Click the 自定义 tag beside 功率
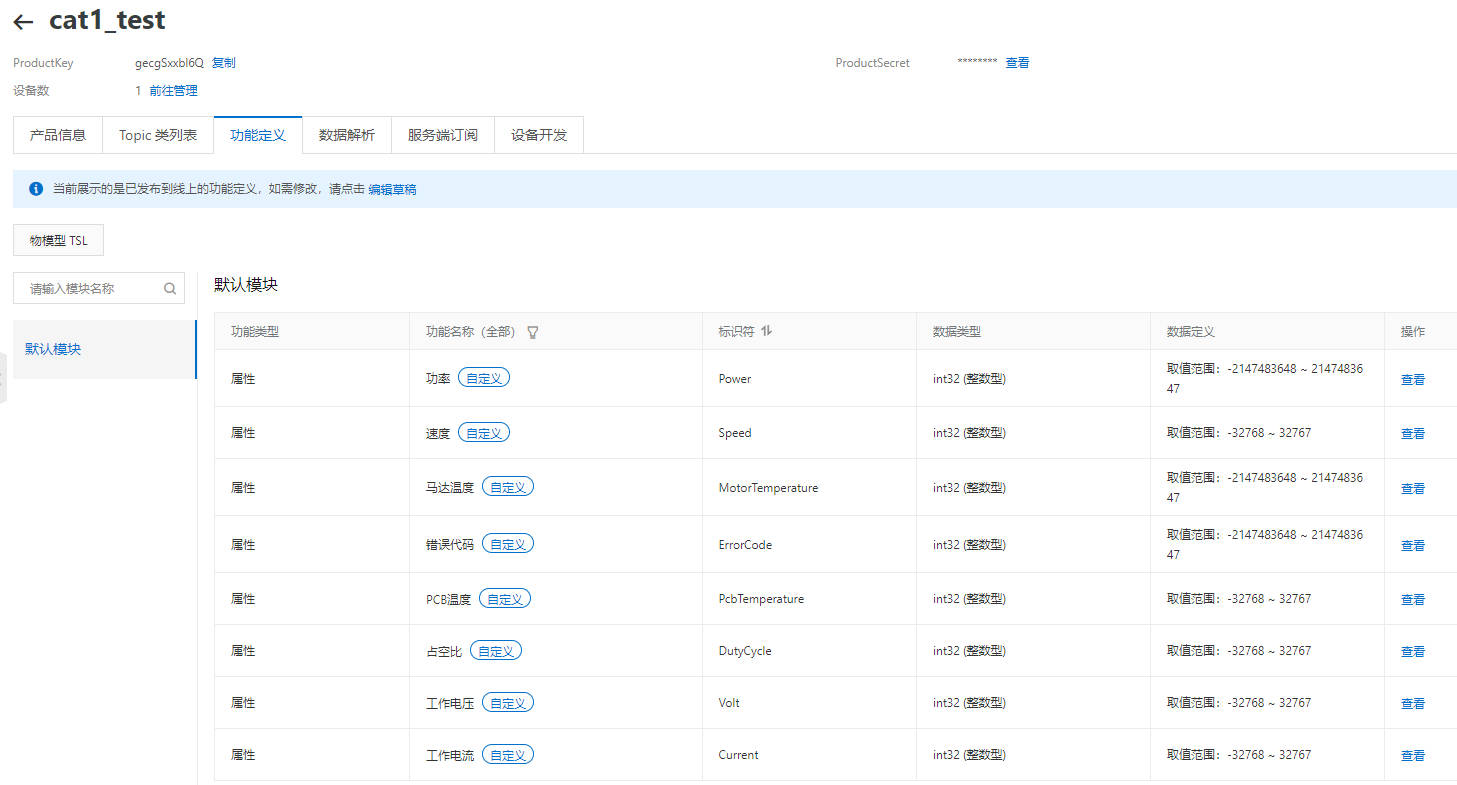Screen dimensions: 1457x785 coord(484,378)
